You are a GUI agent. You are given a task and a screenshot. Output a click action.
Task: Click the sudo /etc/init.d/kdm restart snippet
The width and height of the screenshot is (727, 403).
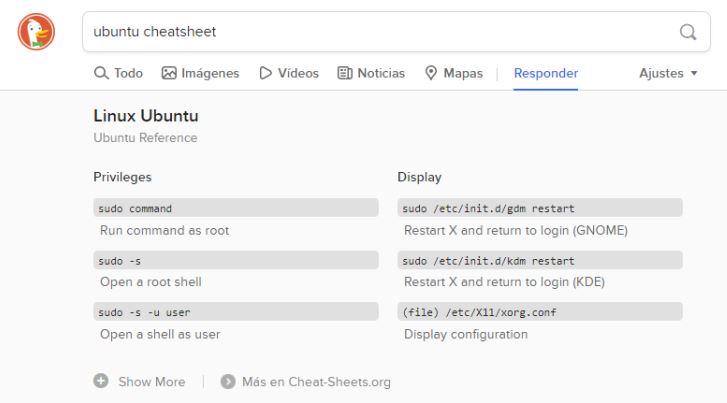539,260
